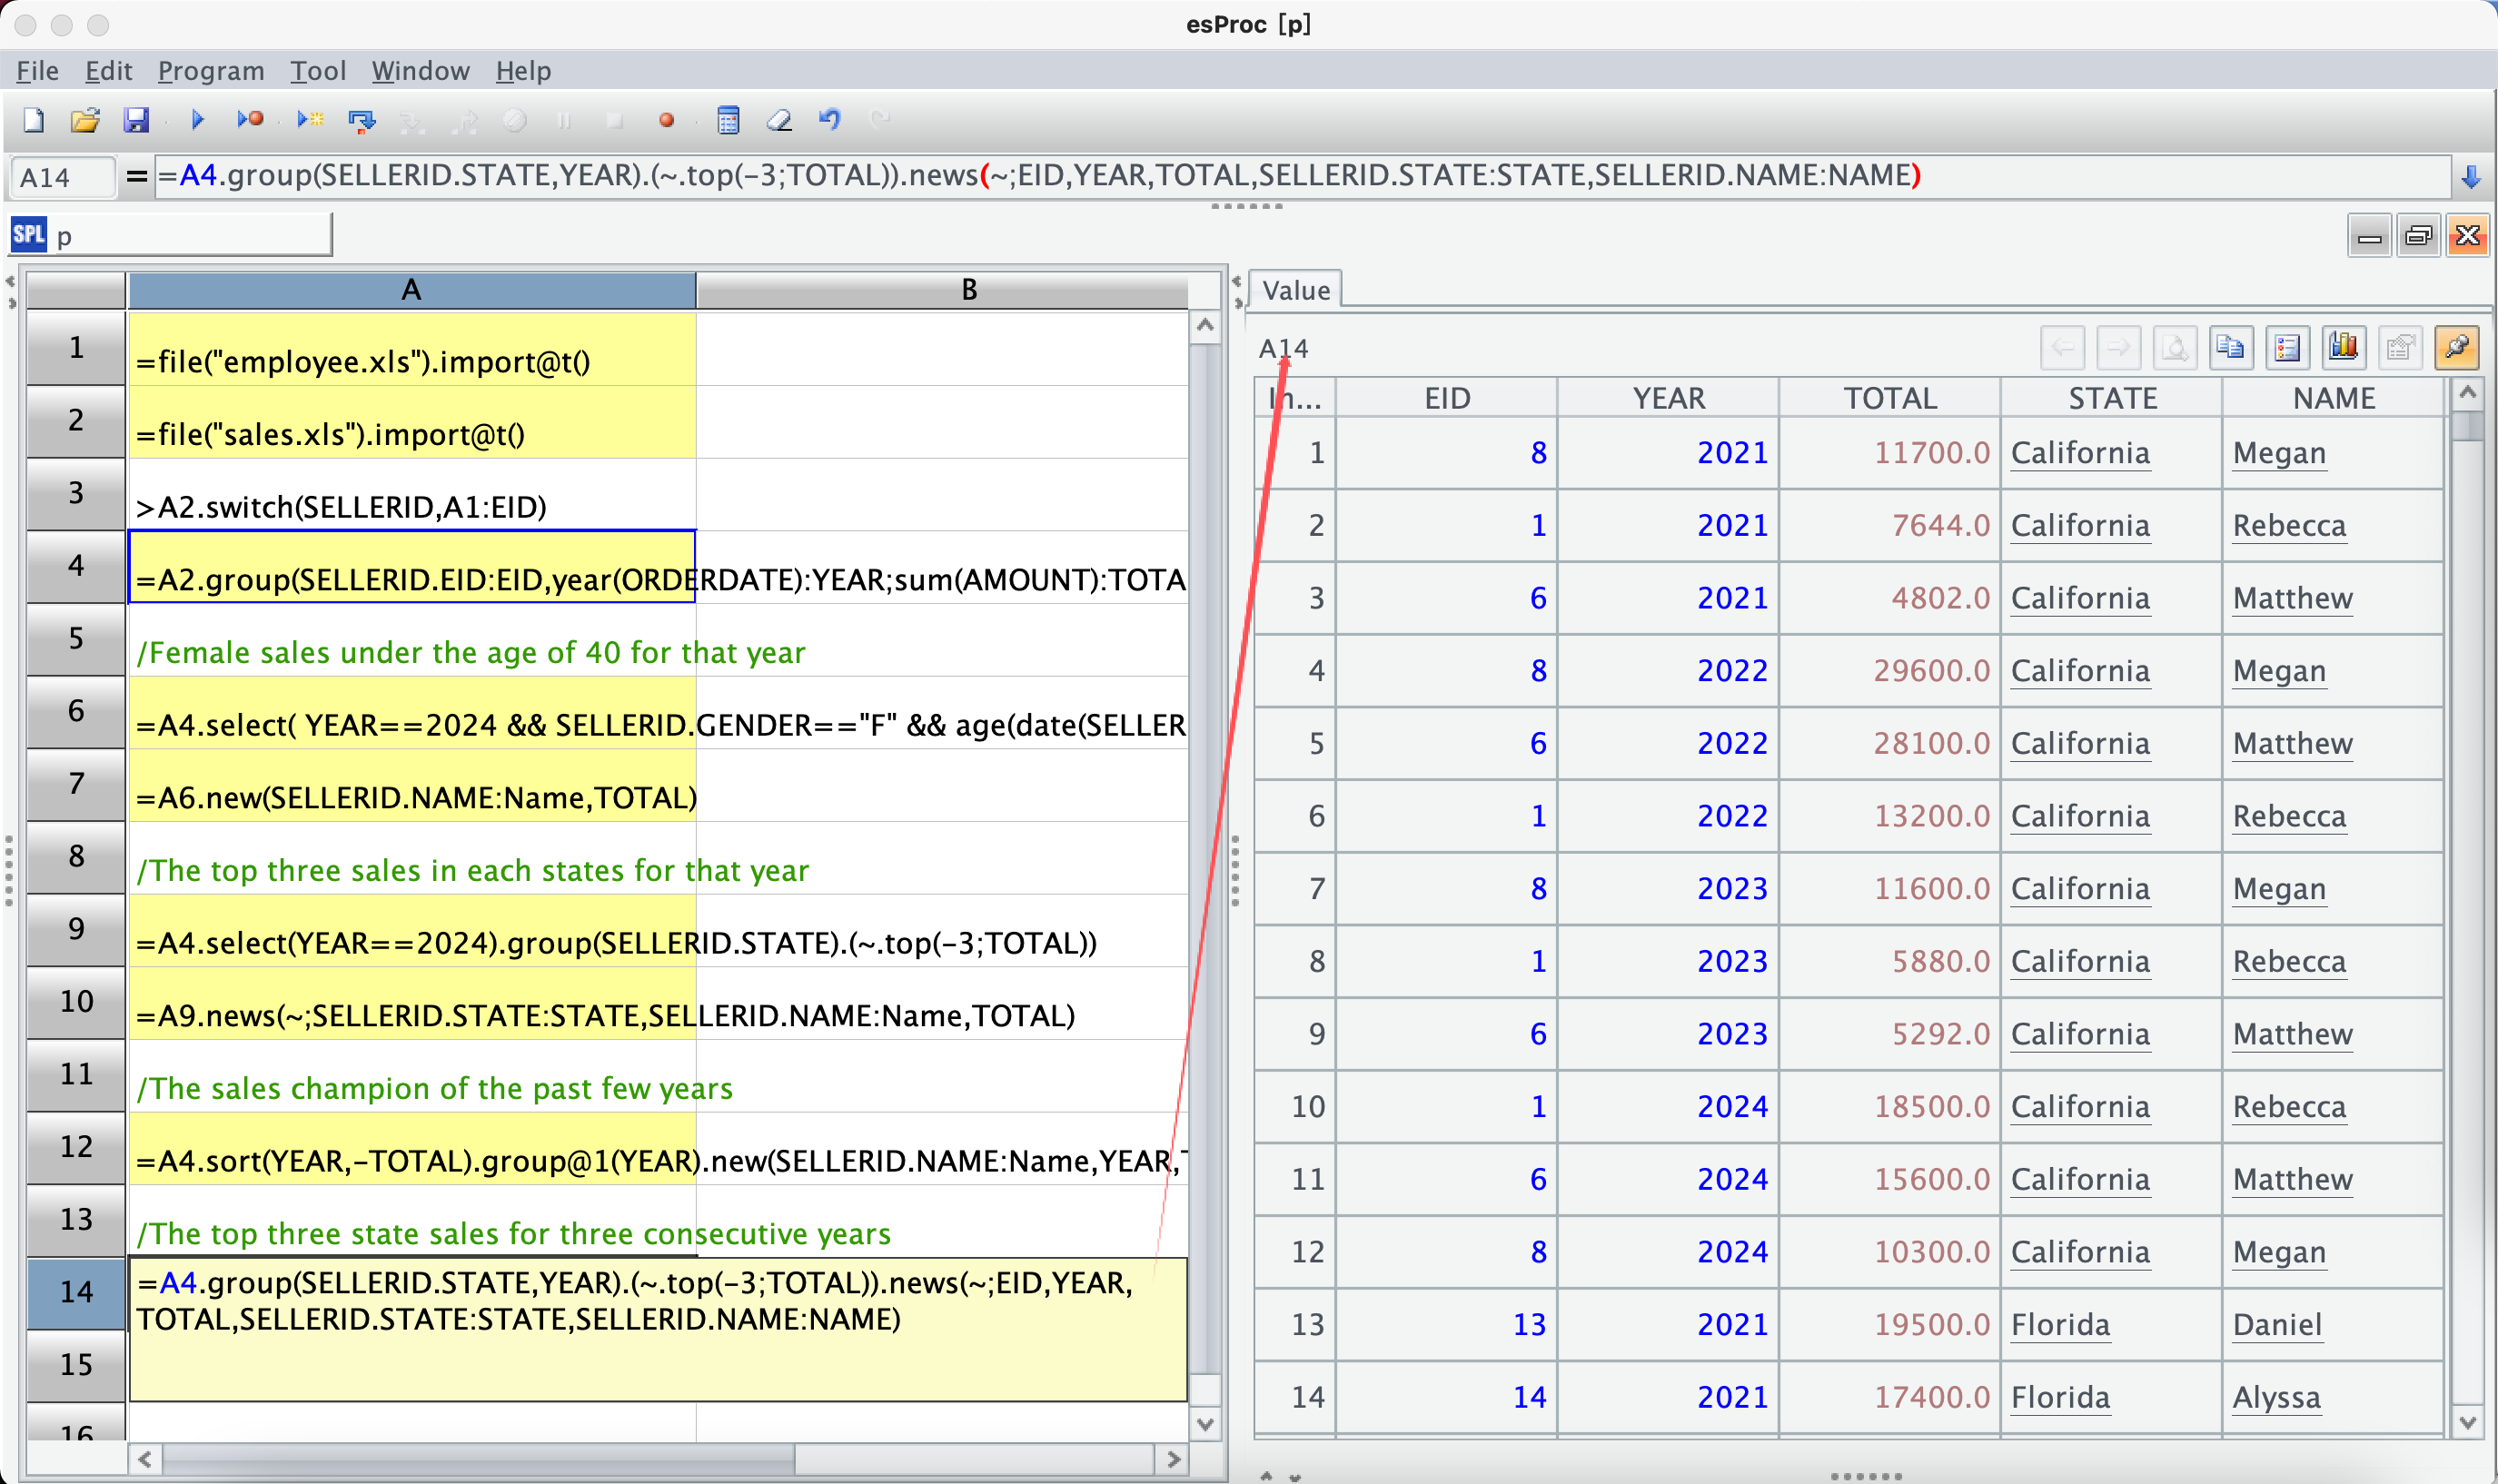Click grid vertical scrollbar down arrow
This screenshot has width=2498, height=1484.
(x=1205, y=1423)
